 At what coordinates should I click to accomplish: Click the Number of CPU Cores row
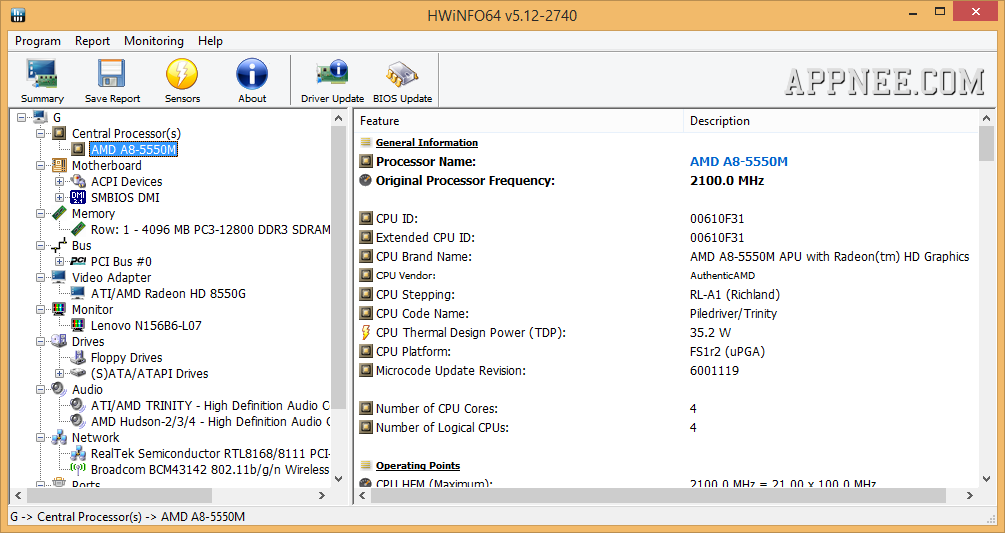point(667,409)
